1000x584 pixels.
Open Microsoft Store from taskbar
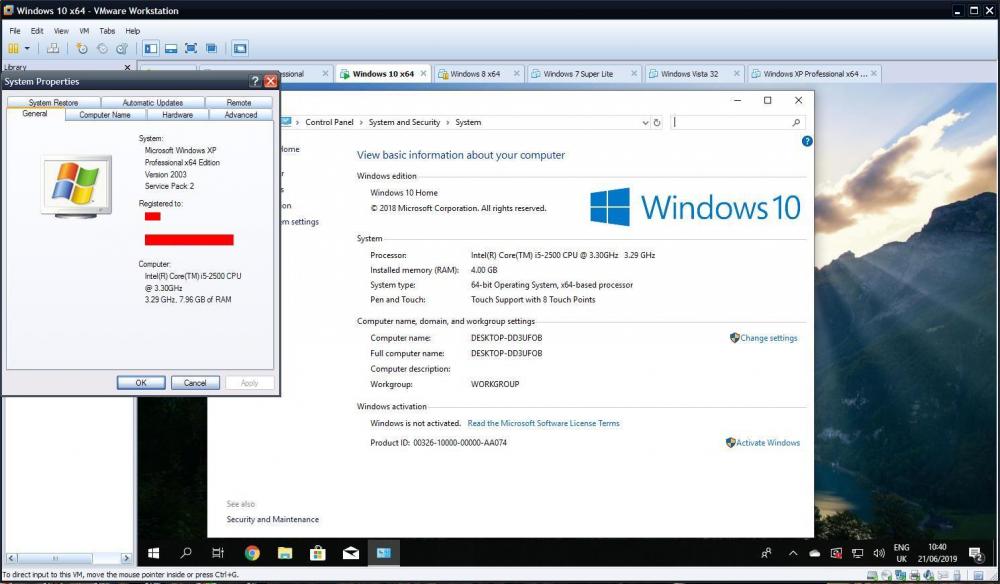click(317, 553)
